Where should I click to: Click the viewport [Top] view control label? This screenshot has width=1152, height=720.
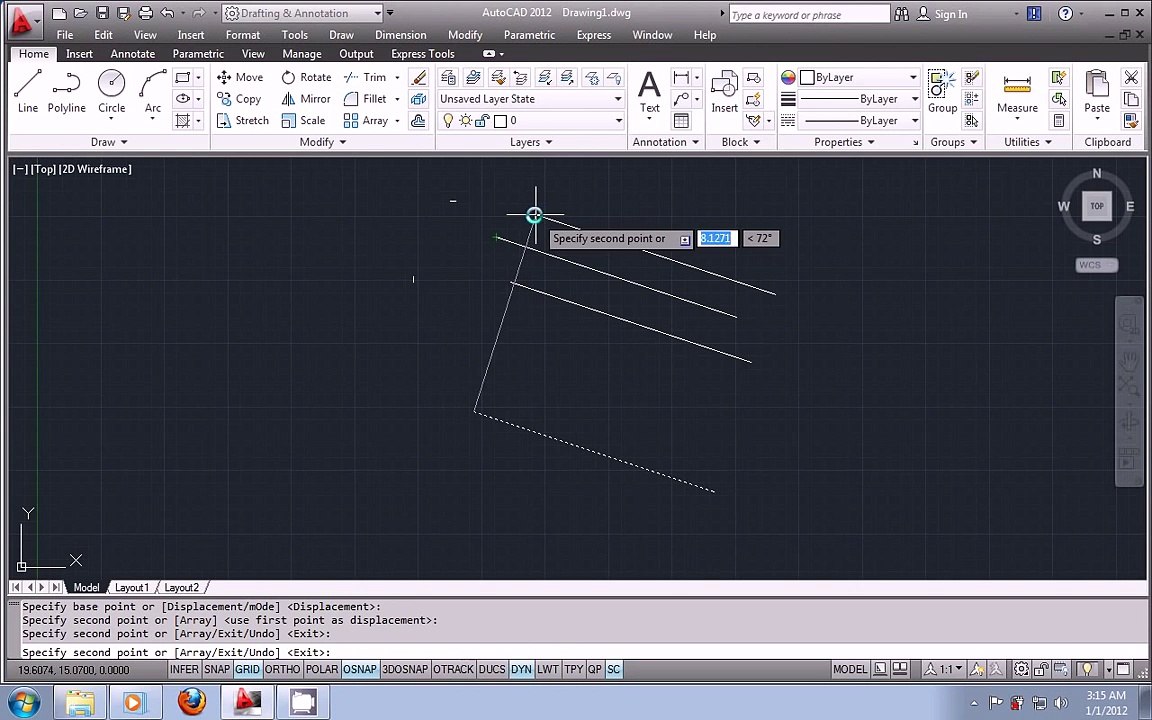tap(43, 169)
